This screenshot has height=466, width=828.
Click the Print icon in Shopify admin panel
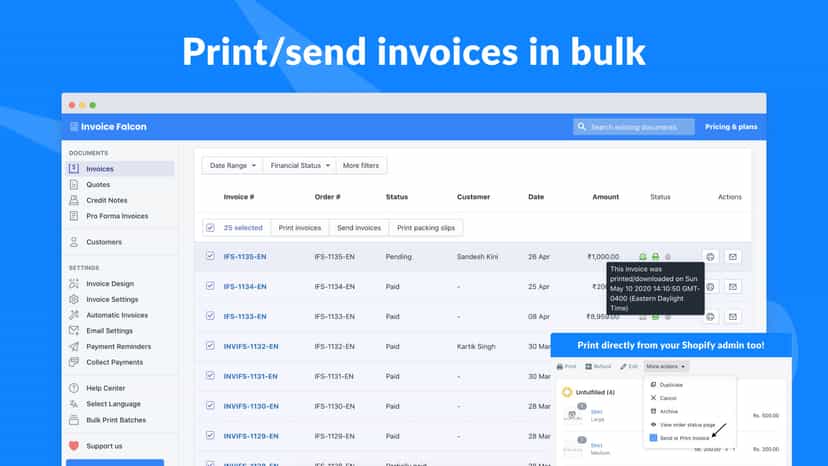[560, 366]
